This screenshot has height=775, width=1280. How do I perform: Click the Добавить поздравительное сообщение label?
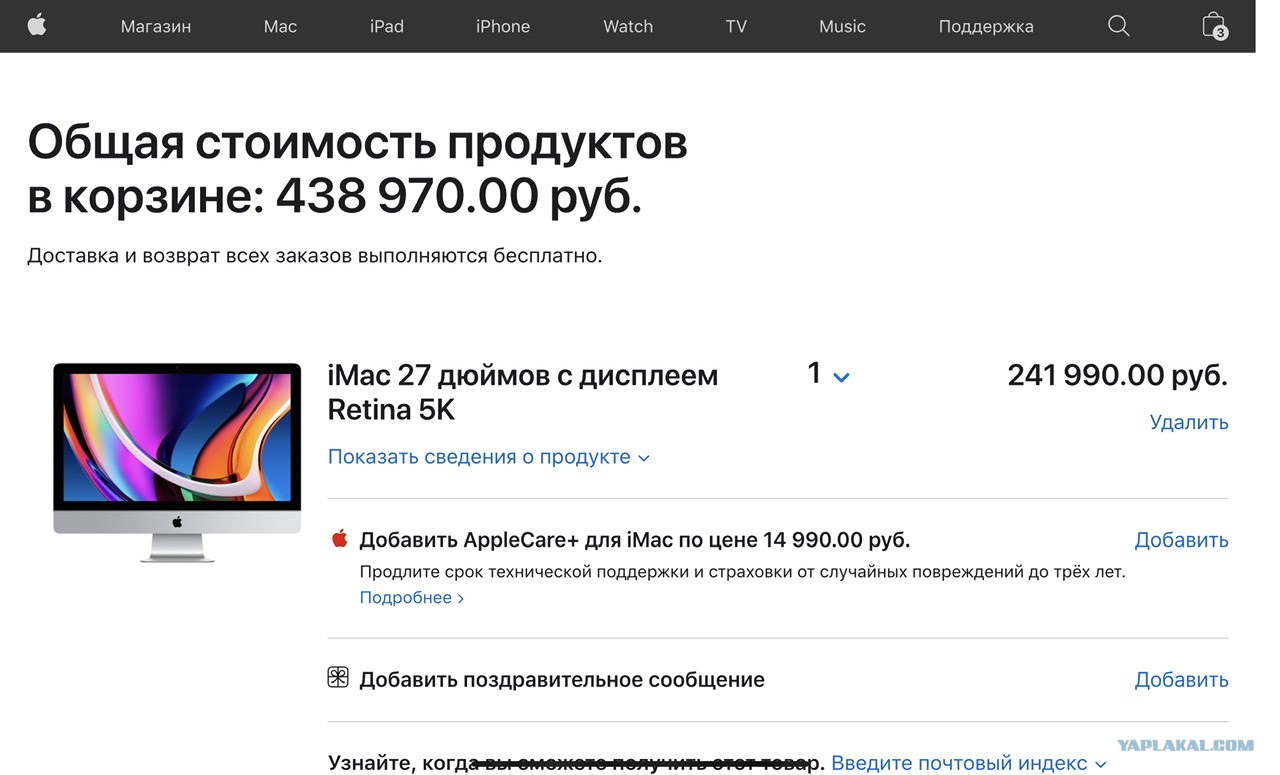click(562, 680)
